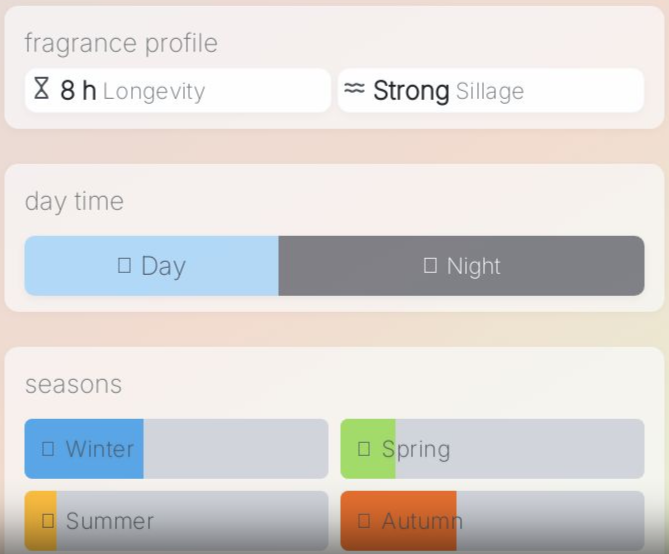The height and width of the screenshot is (554, 669).
Task: Select the Night time segment
Action: pyautogui.click(x=461, y=266)
